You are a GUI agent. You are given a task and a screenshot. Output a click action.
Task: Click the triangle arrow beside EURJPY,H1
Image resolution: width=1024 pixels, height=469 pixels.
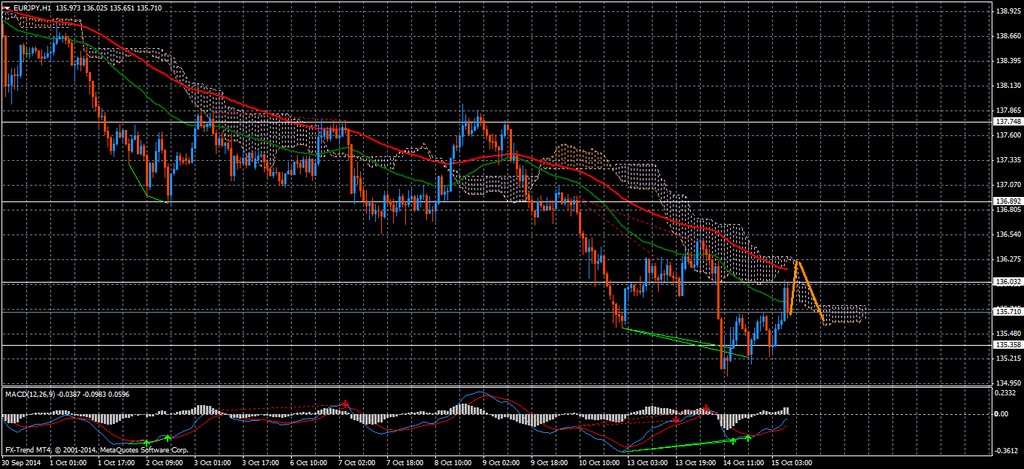click(6, 8)
